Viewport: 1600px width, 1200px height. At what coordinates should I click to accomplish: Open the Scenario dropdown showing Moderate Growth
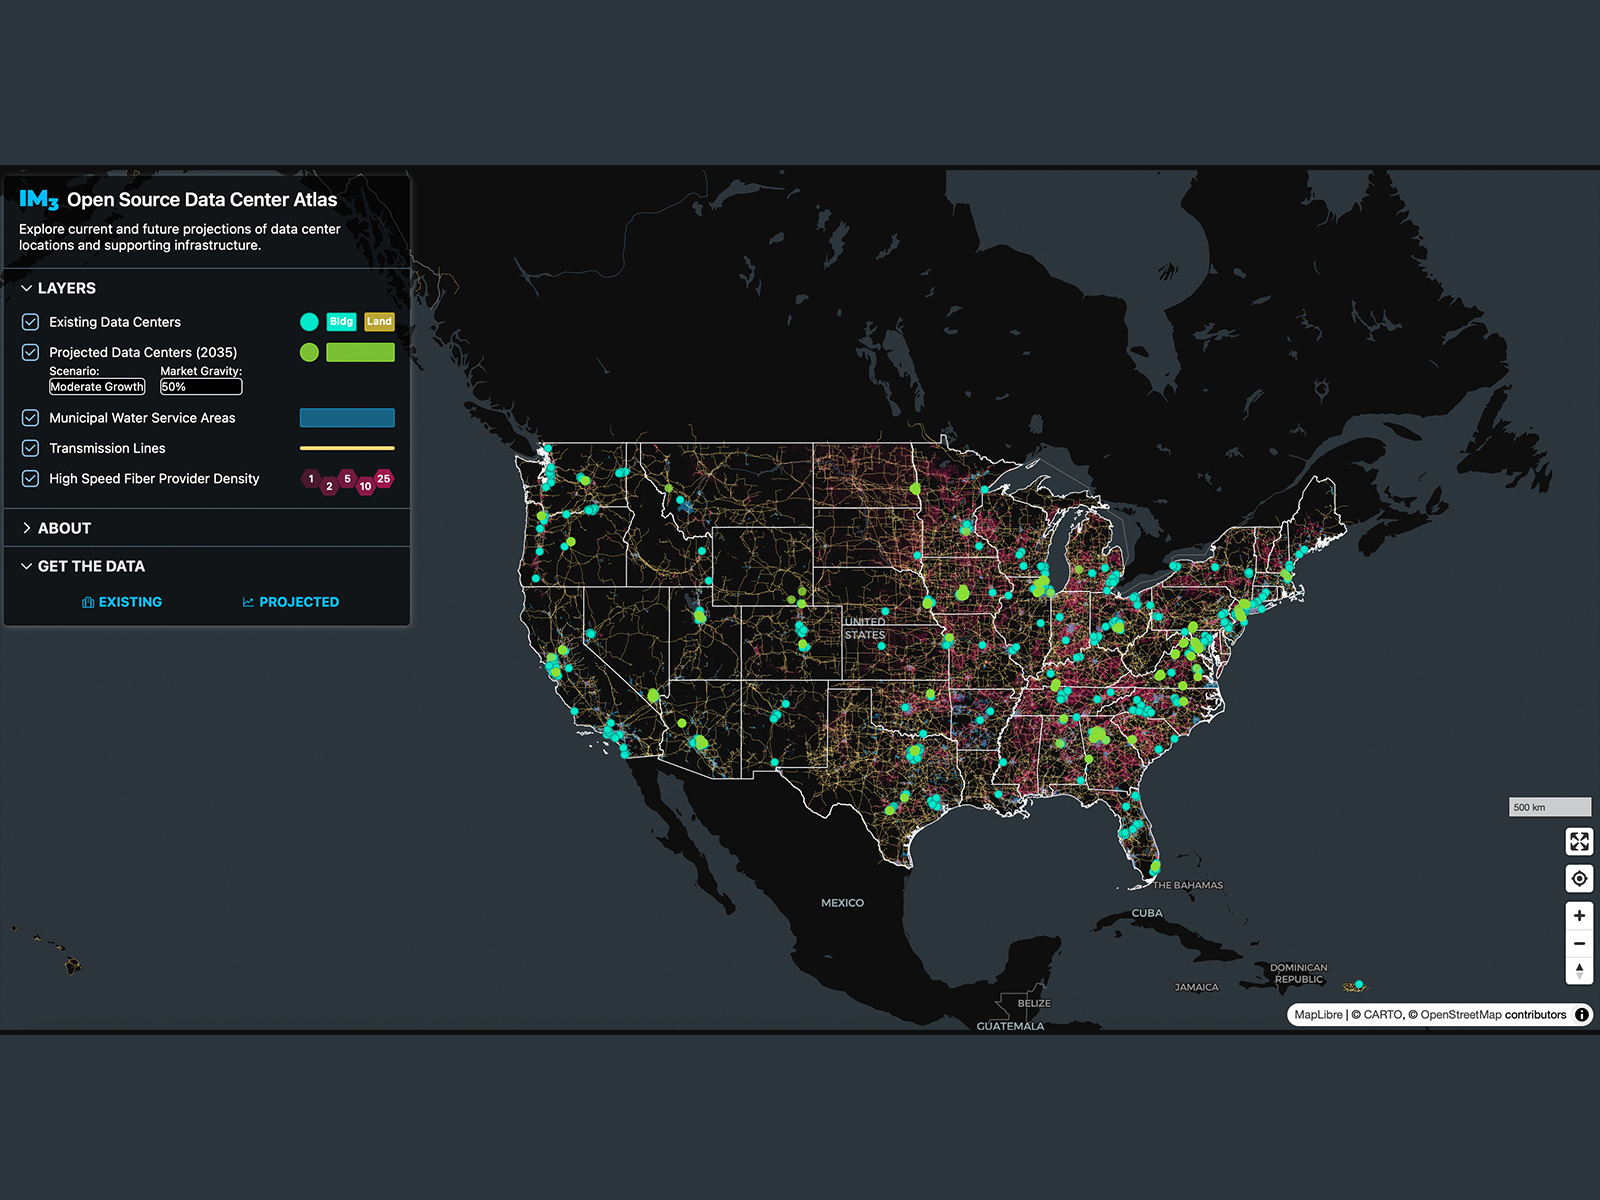[x=97, y=386]
